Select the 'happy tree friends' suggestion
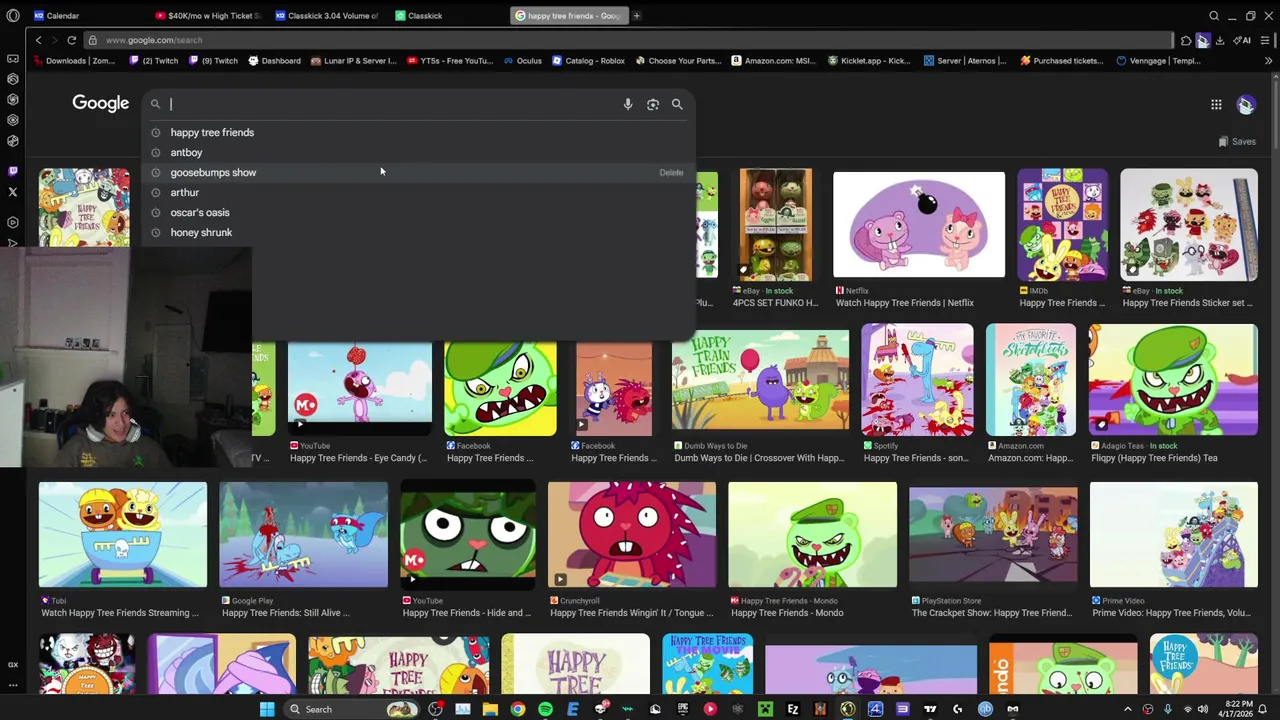 point(420,132)
